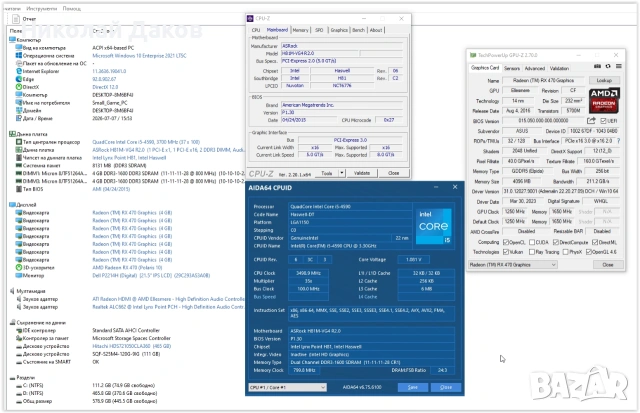Click the Компютър group monitor icon
Screen dimensions: 640x413
12,40
